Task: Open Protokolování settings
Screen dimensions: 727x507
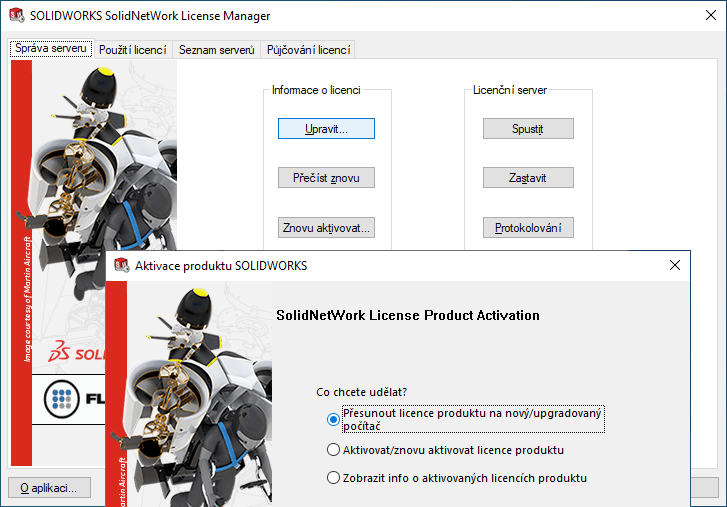Action: click(528, 228)
